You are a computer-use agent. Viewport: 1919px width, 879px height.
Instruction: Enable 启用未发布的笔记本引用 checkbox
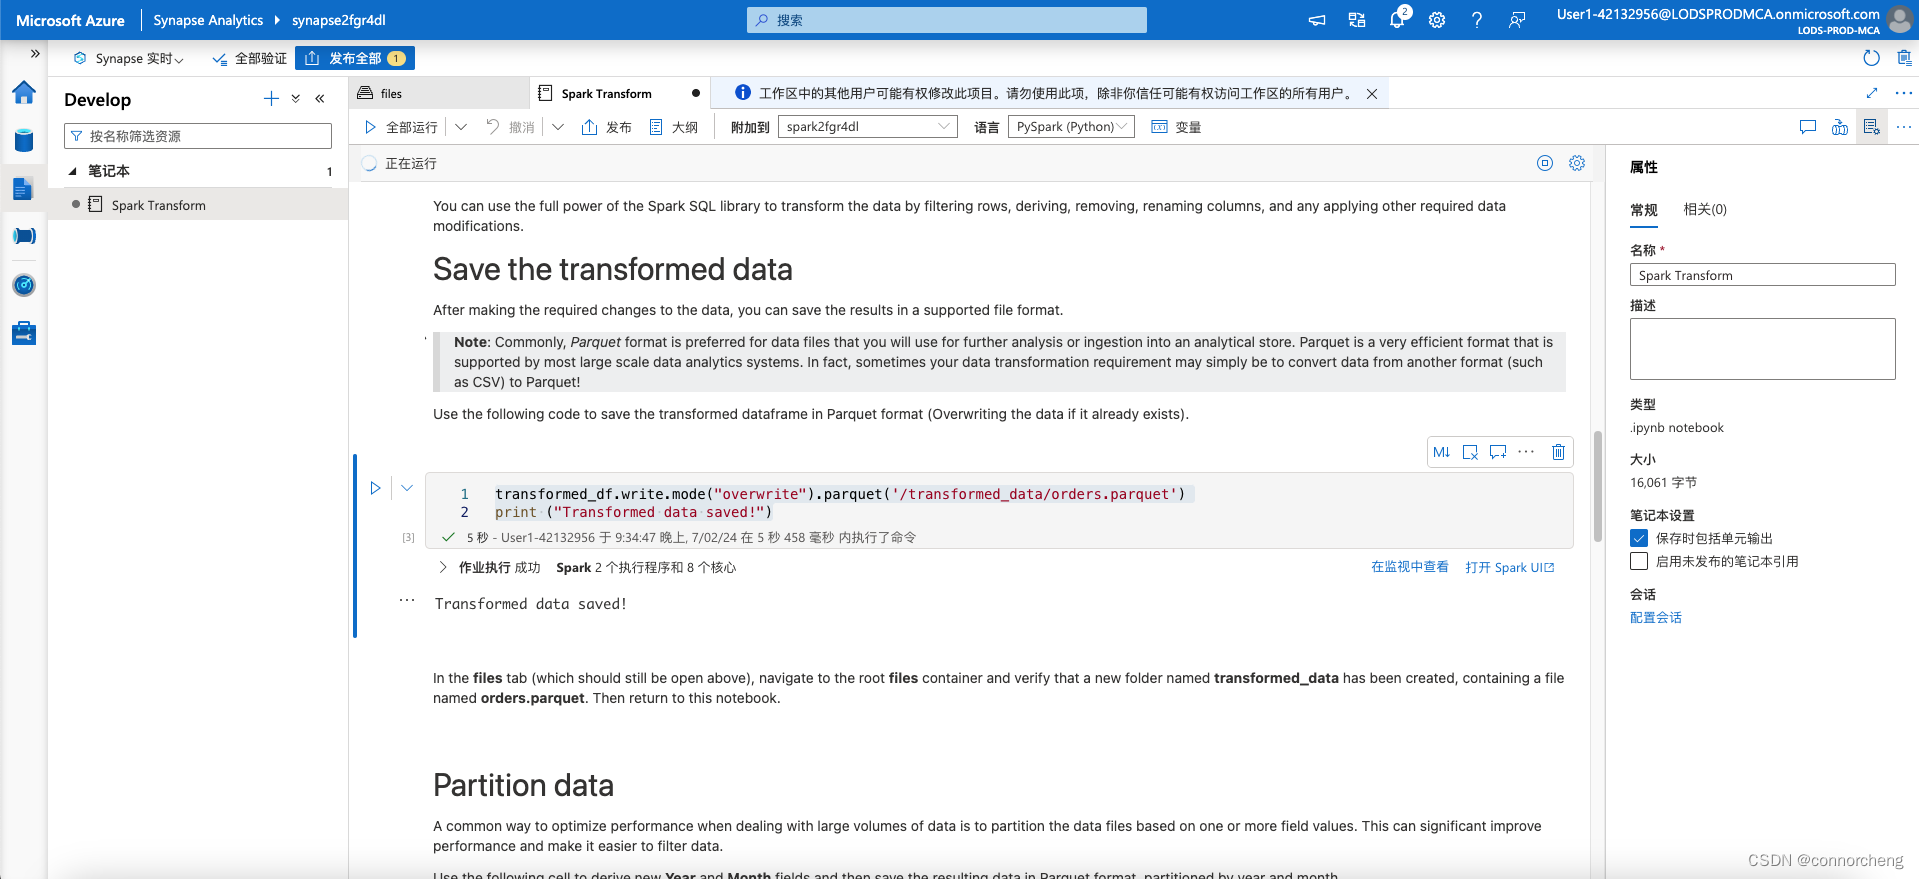(1639, 561)
